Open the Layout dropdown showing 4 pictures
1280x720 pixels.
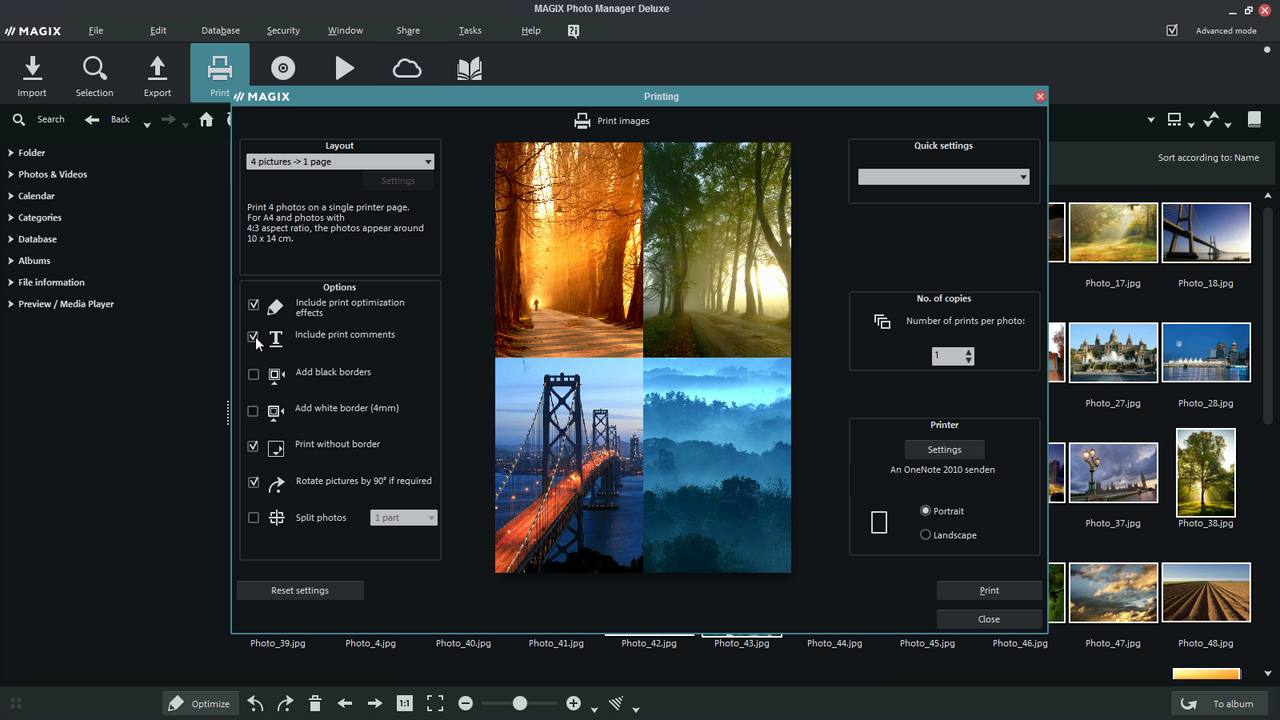(x=339, y=161)
